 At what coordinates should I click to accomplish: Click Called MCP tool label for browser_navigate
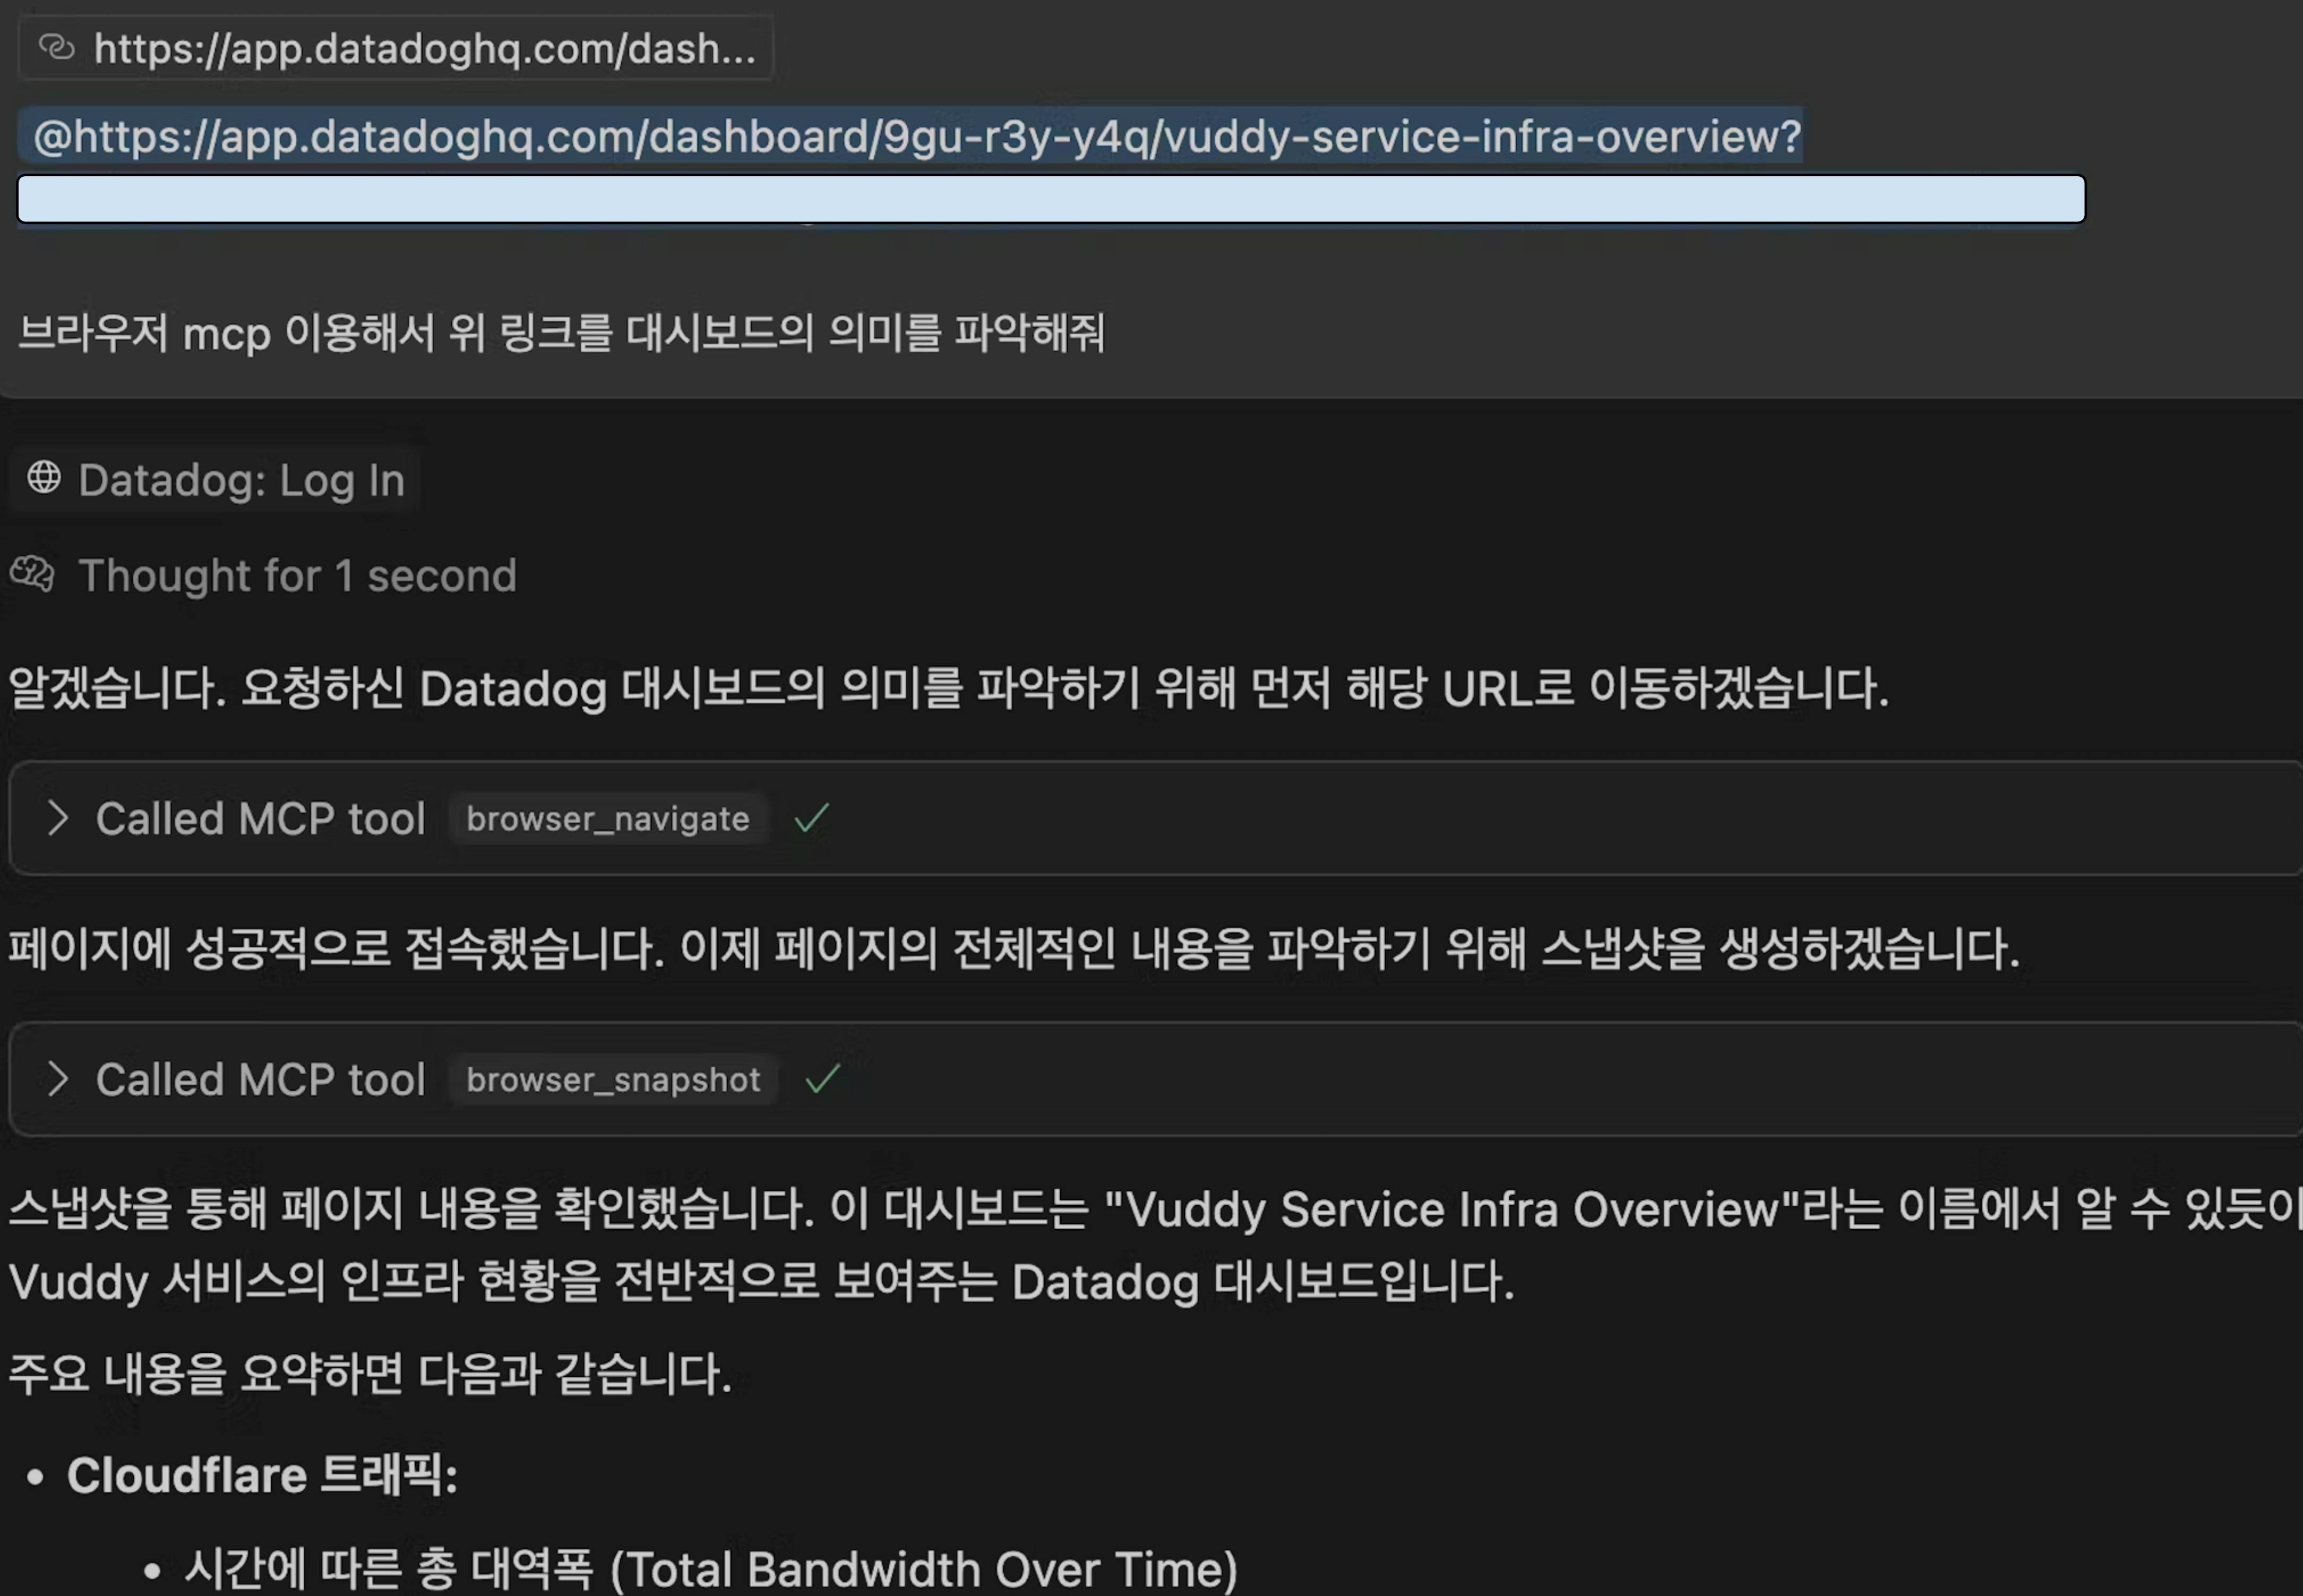click(x=260, y=819)
